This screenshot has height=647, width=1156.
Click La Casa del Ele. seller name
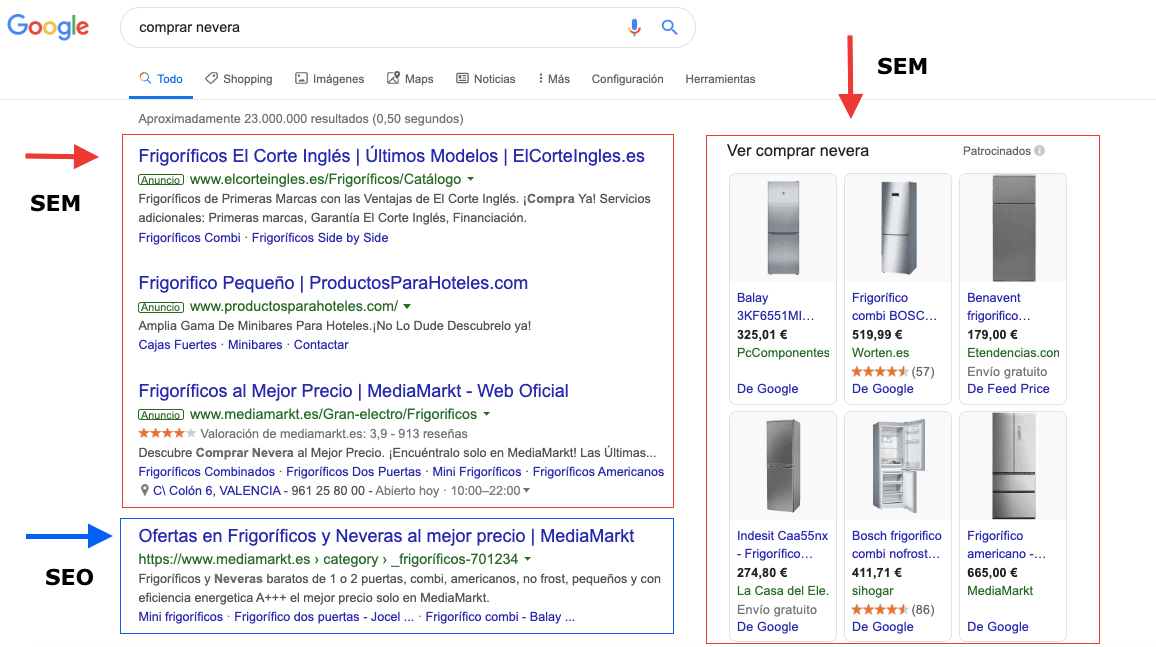pos(782,591)
